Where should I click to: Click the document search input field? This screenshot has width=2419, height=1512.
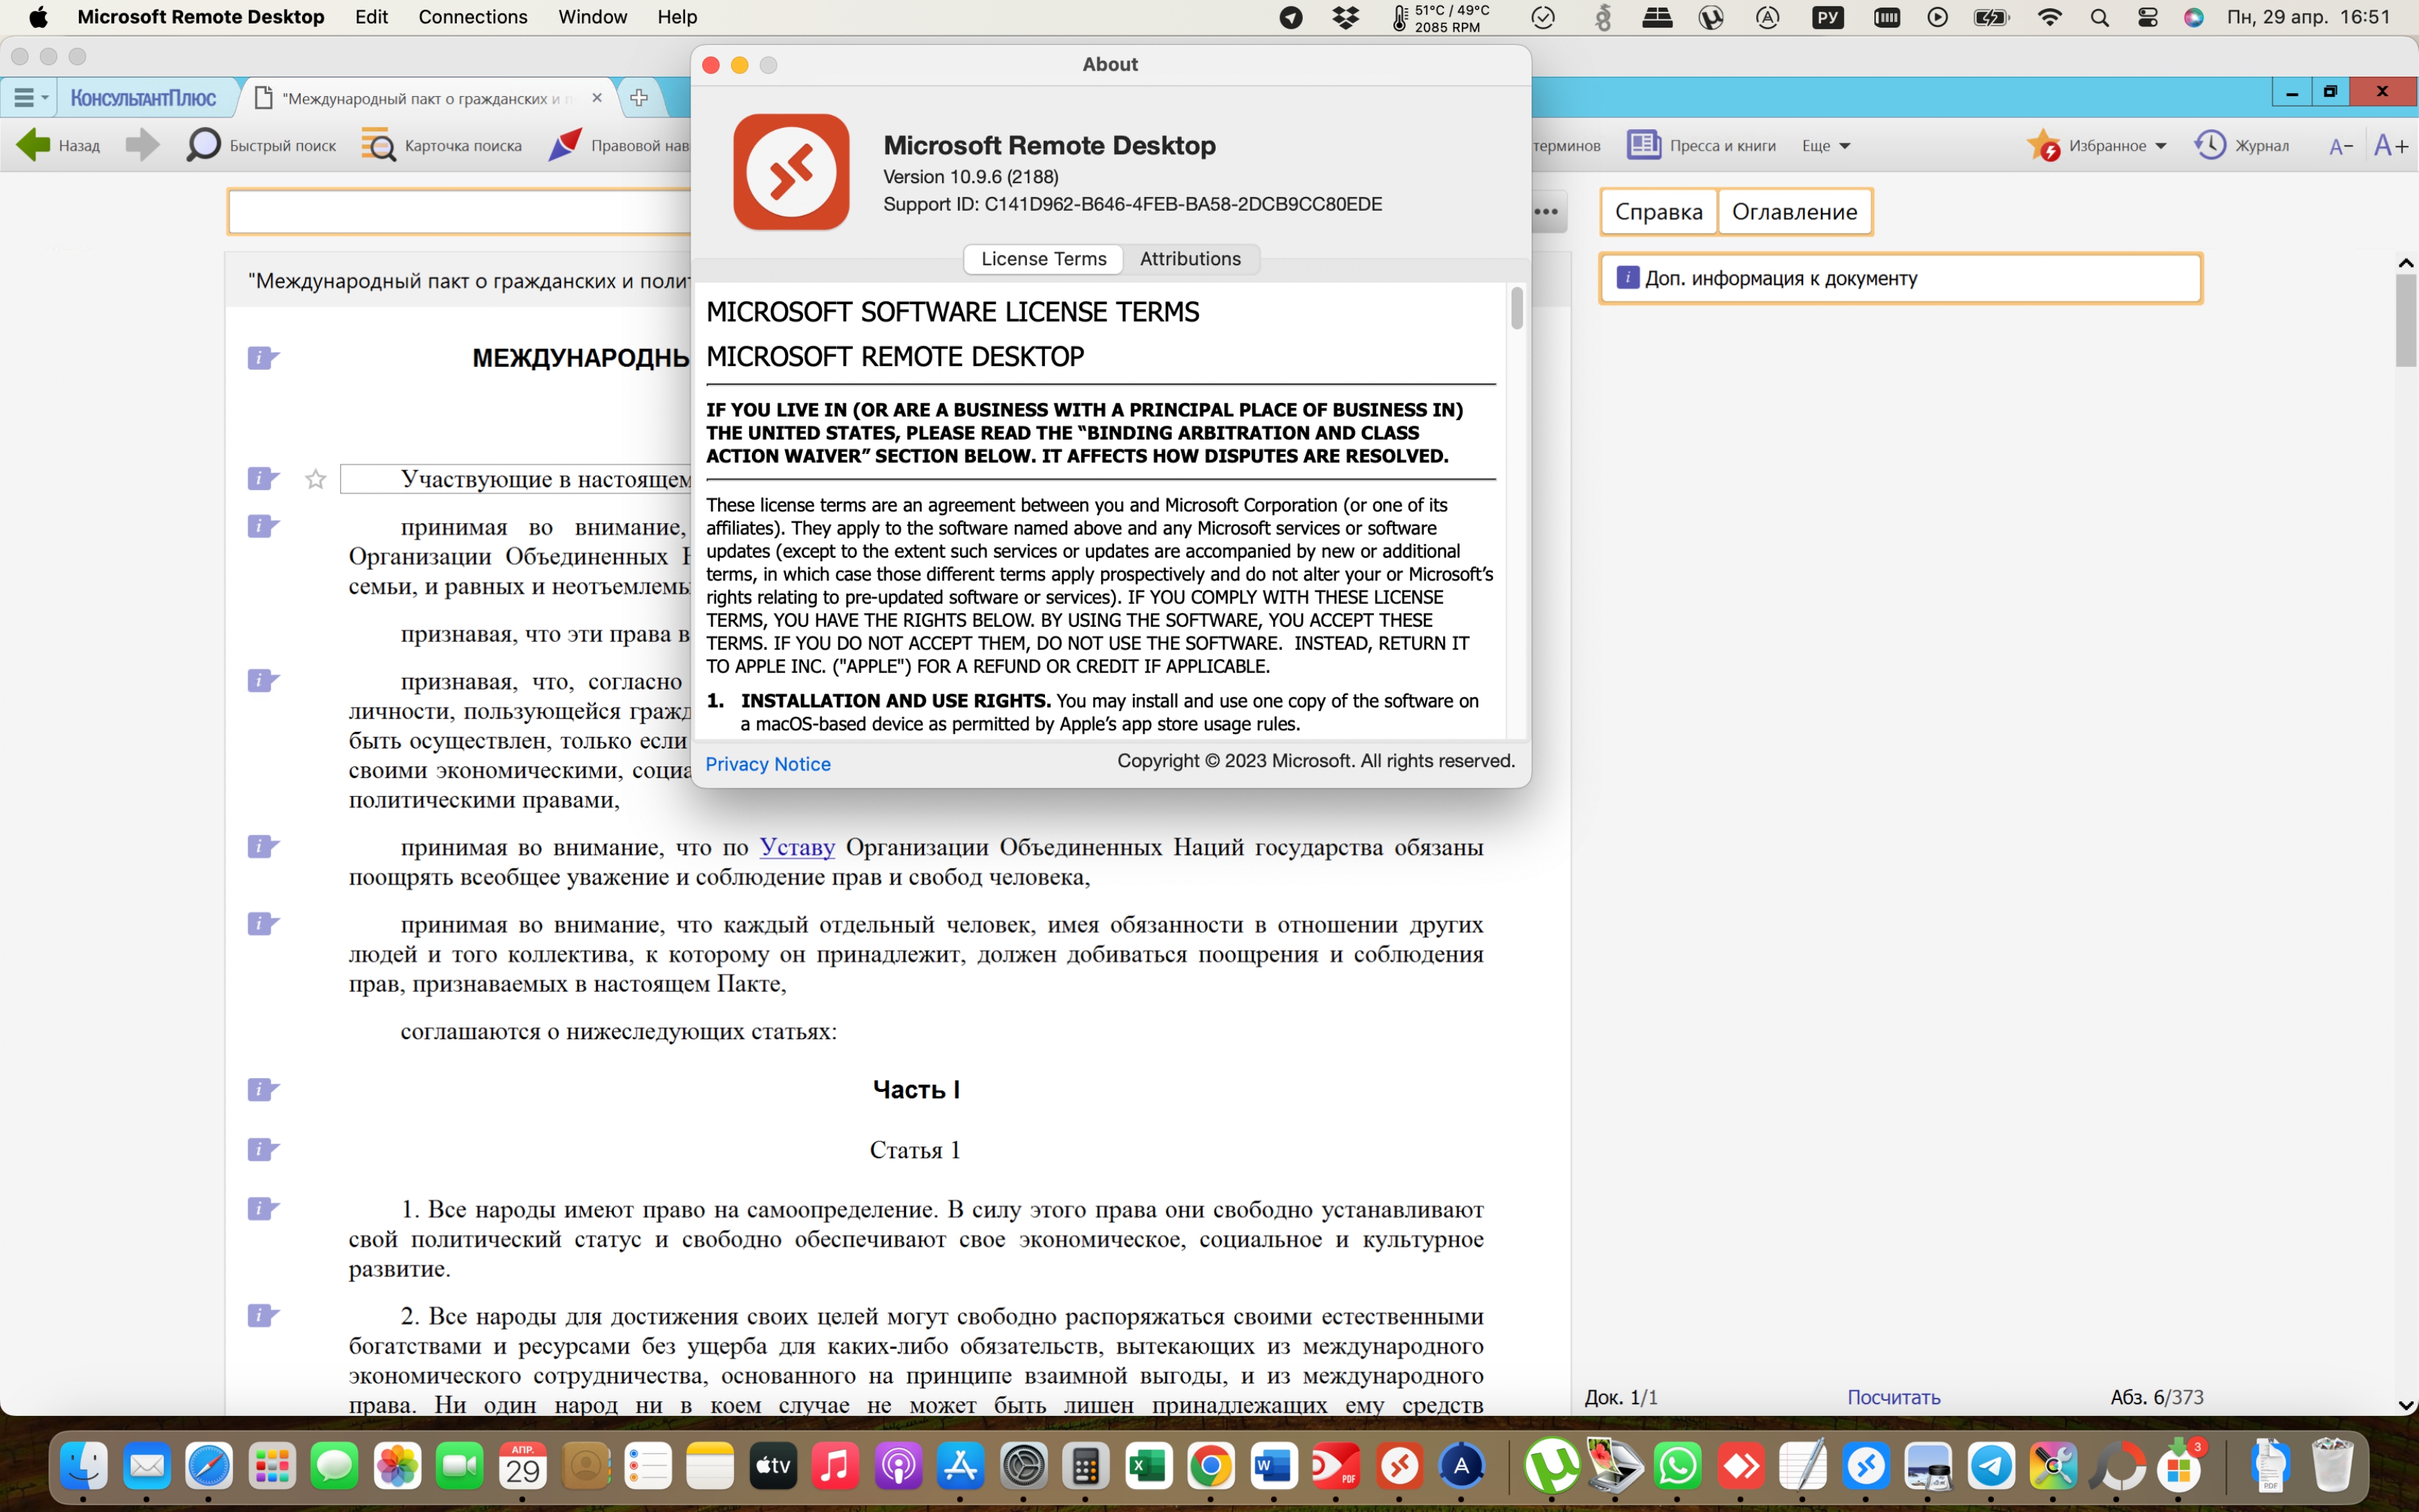460,212
